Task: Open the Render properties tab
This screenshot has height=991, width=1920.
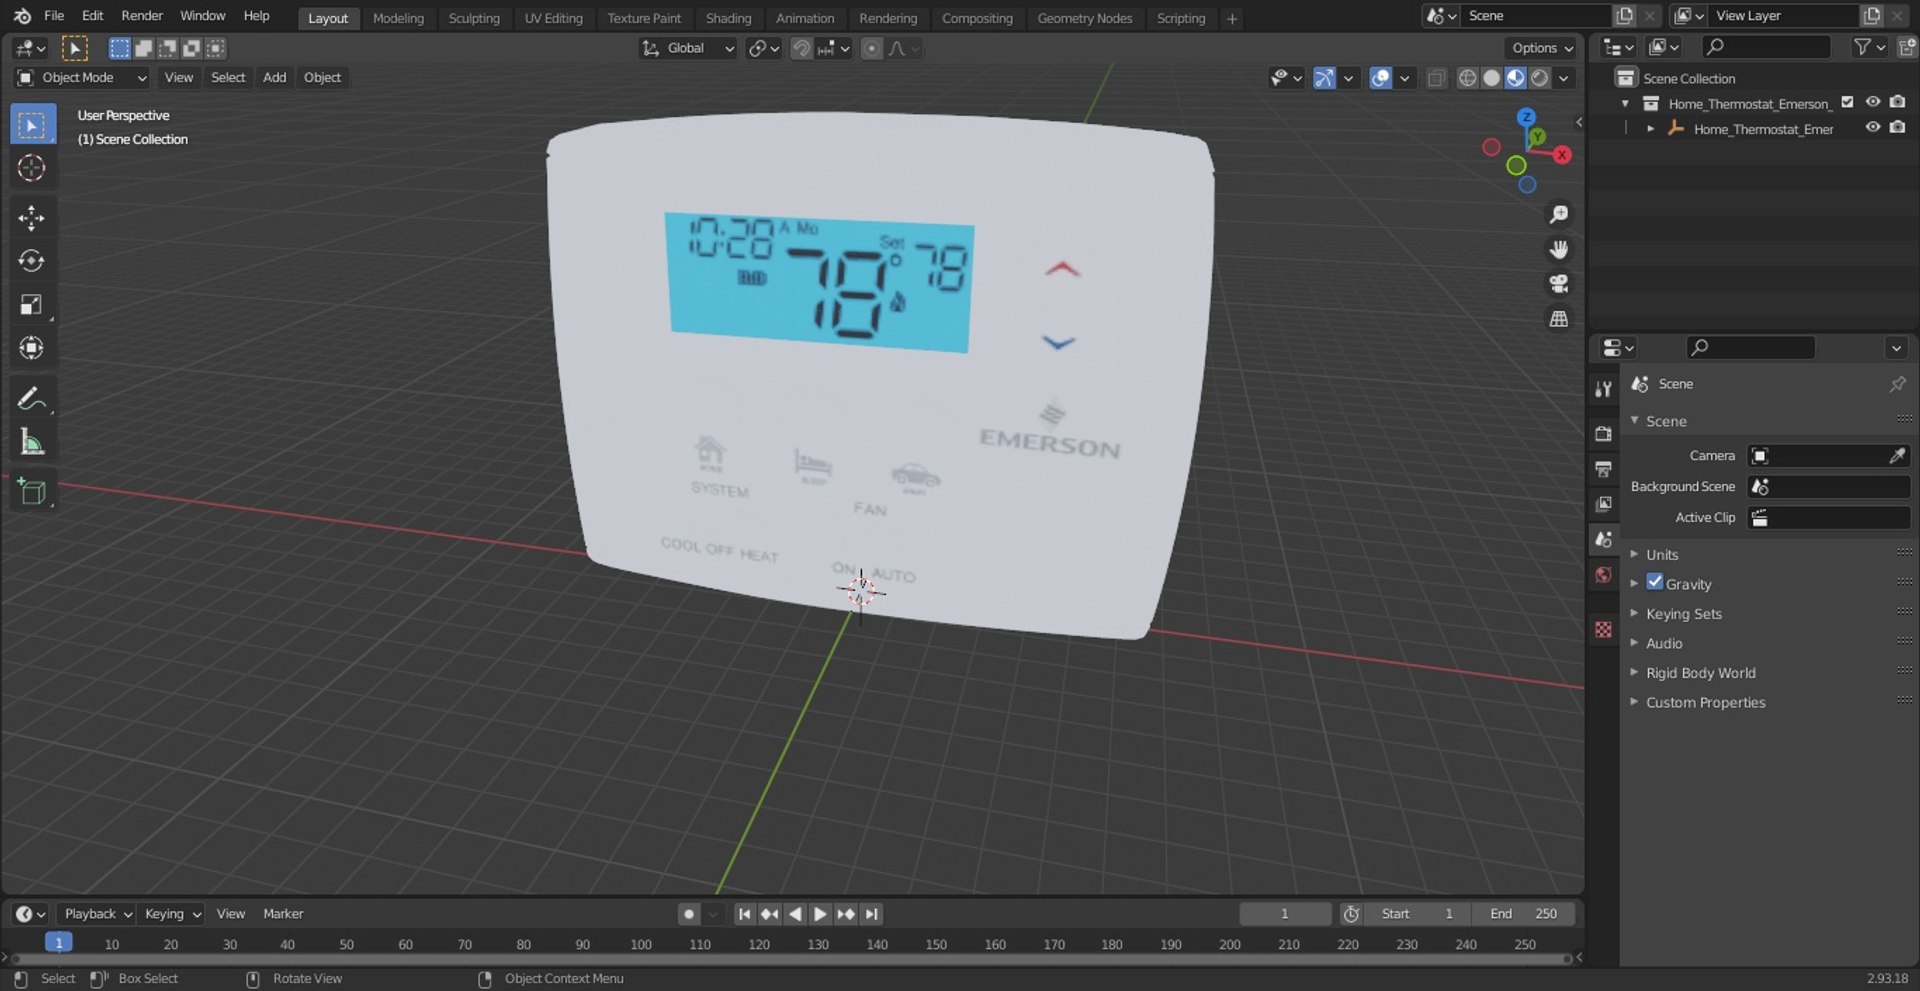Action: tap(1604, 433)
